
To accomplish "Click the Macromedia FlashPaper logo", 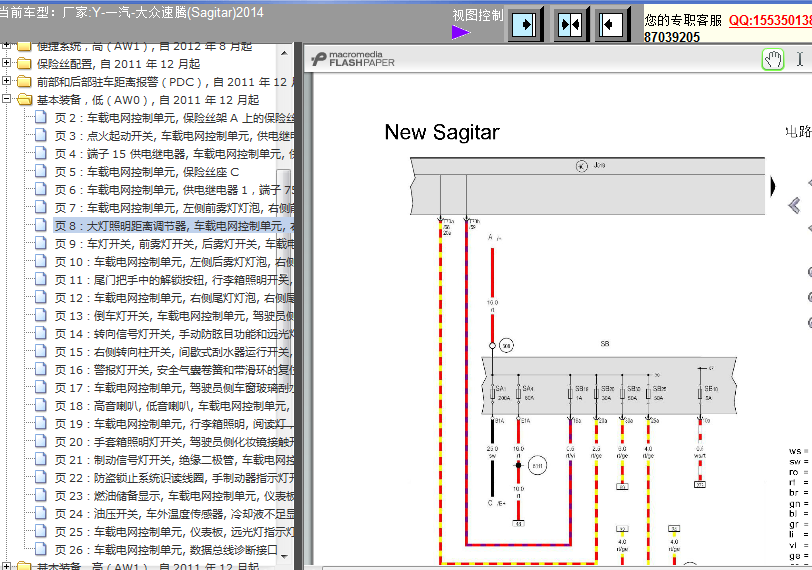I will (353, 59).
